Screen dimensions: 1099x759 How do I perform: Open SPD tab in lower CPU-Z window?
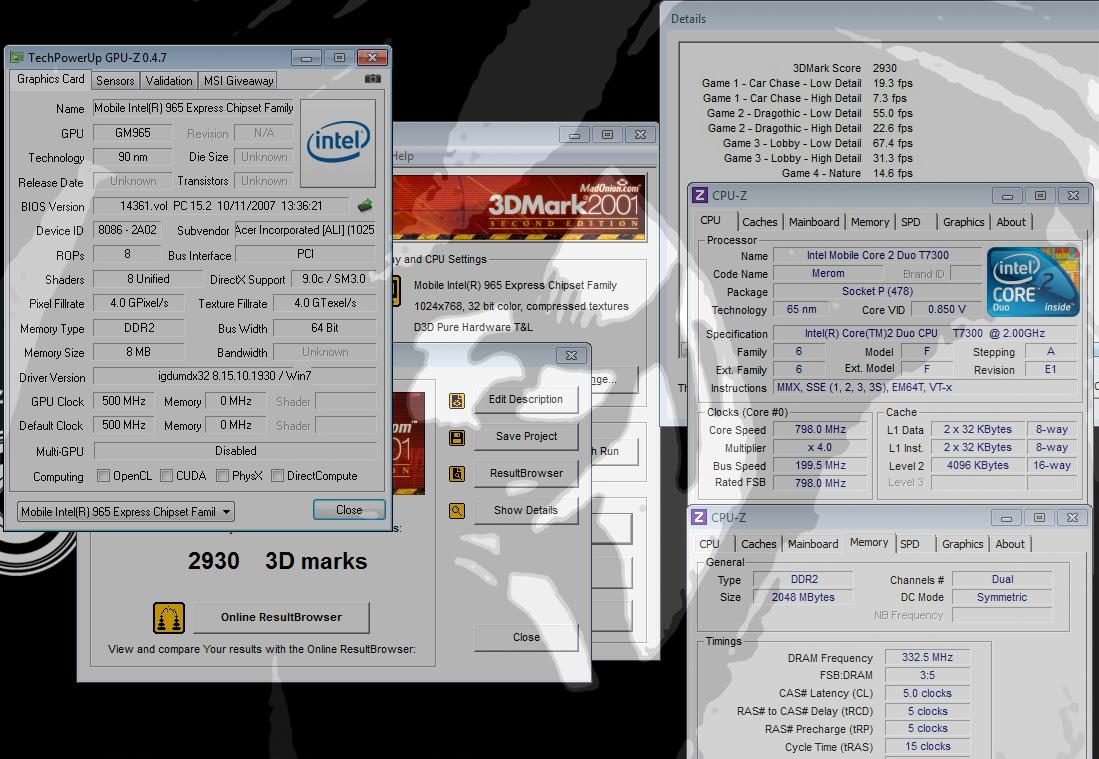[x=910, y=544]
